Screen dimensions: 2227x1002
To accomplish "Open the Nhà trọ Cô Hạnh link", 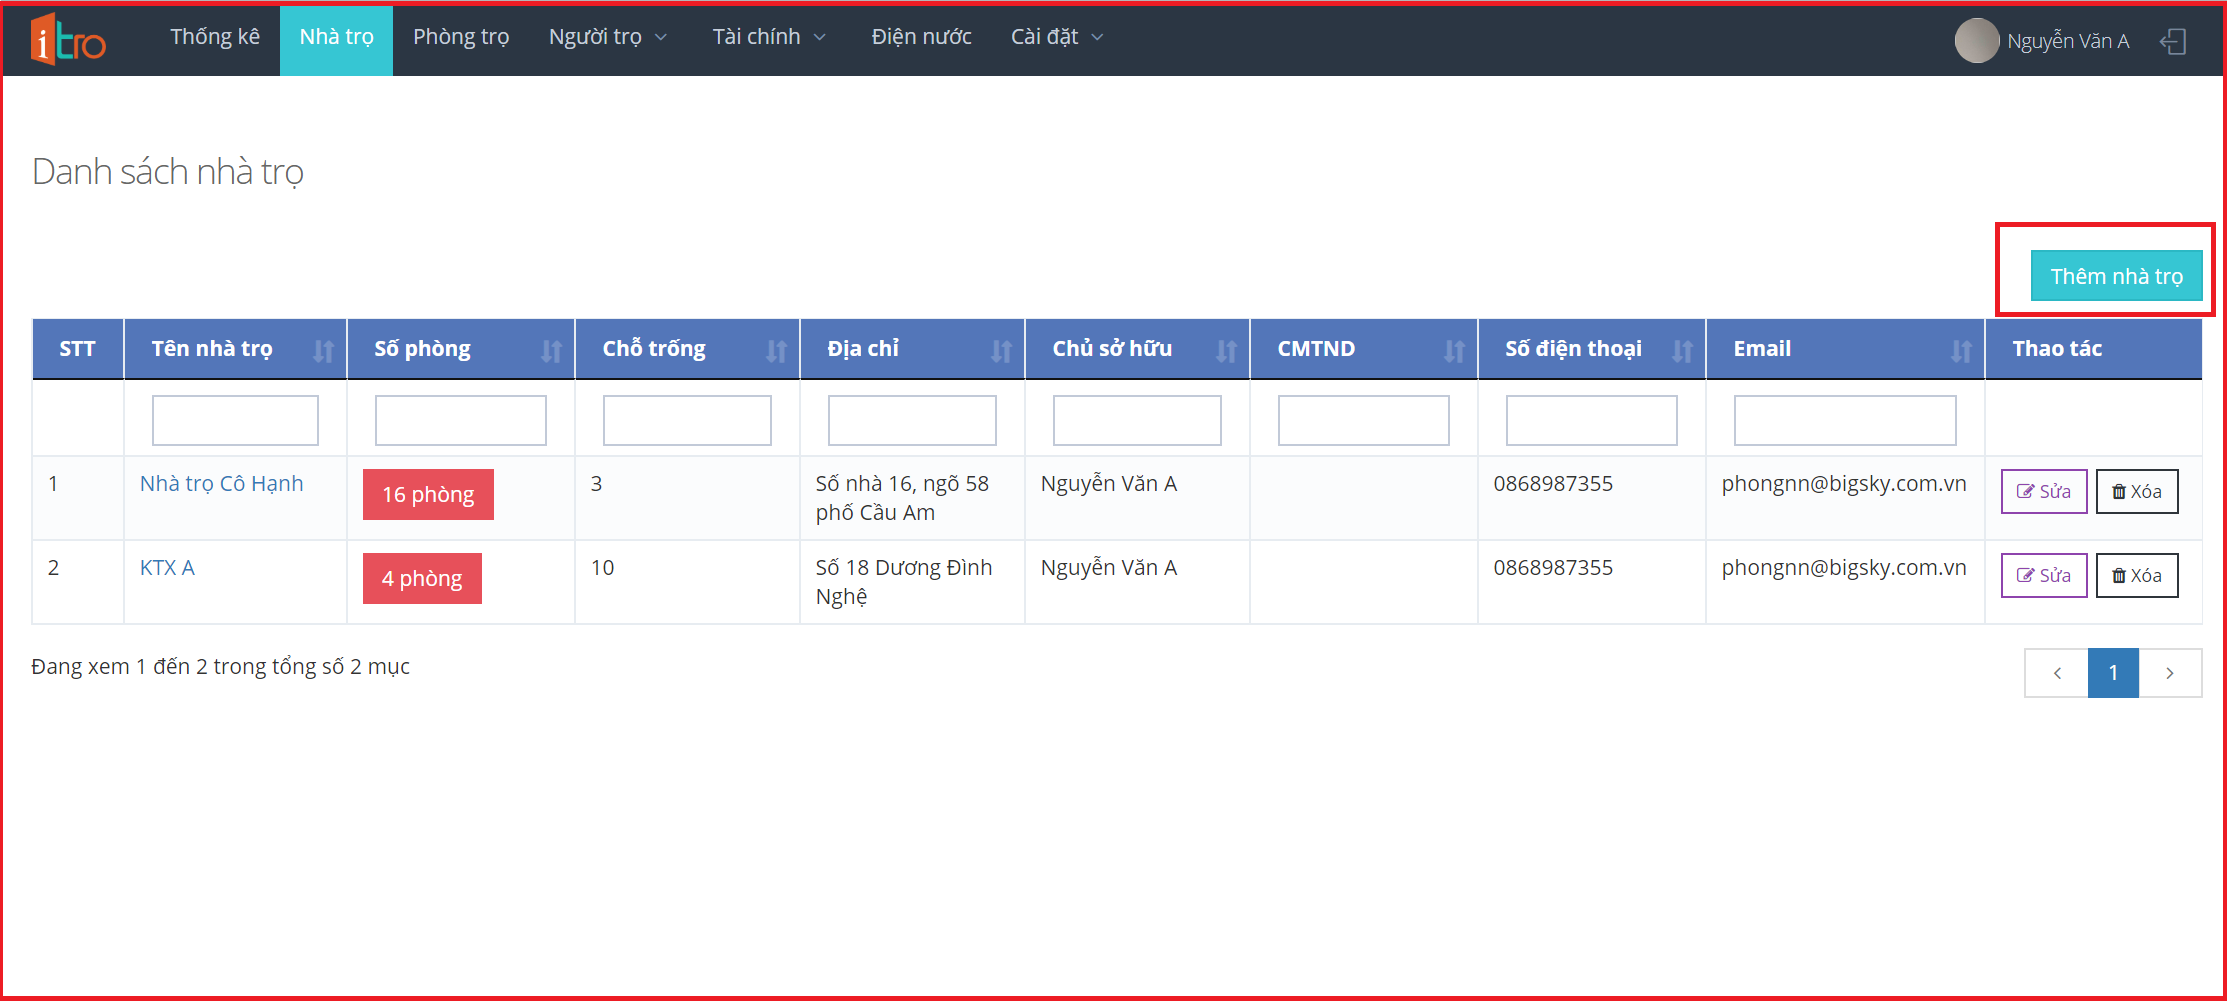I will pos(221,484).
